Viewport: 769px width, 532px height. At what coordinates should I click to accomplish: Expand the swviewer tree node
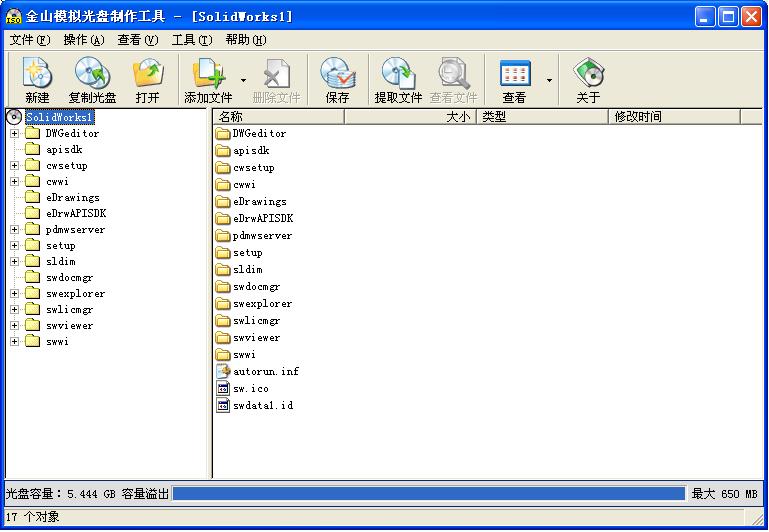click(14, 326)
